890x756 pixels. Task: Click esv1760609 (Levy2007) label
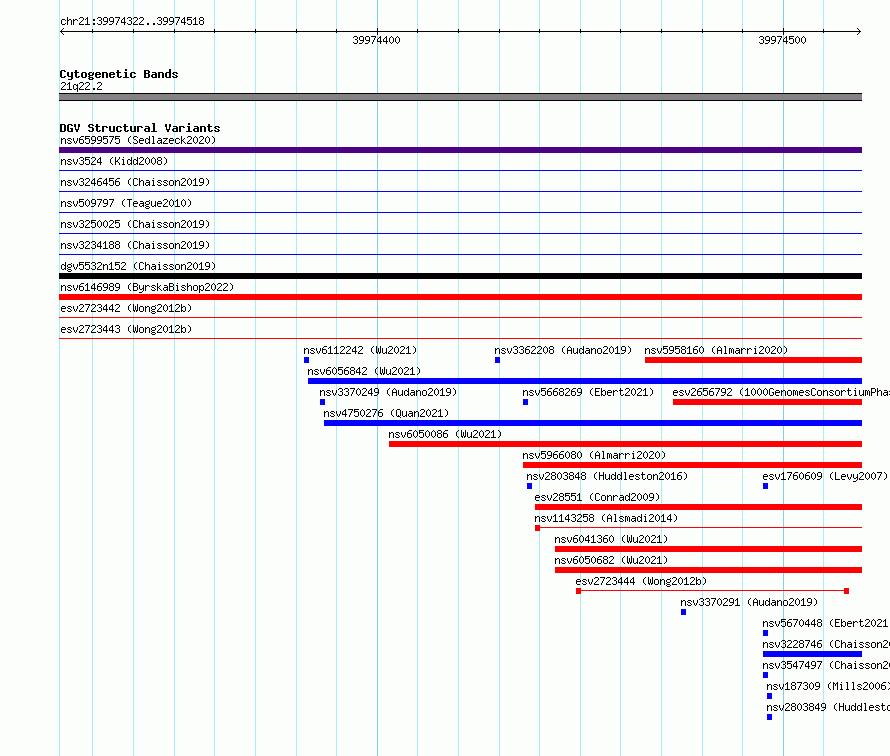coord(825,476)
